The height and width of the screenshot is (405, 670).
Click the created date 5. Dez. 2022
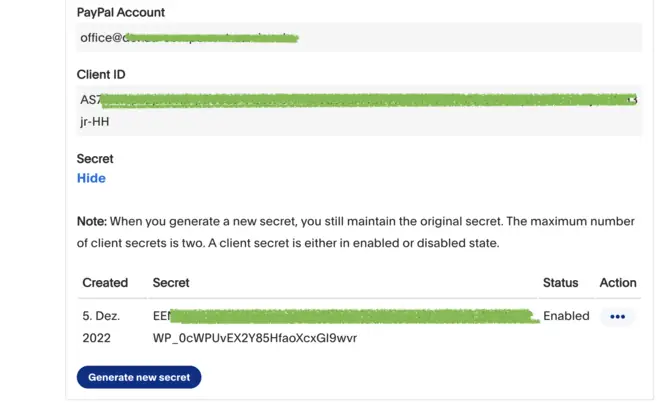[x=101, y=327]
